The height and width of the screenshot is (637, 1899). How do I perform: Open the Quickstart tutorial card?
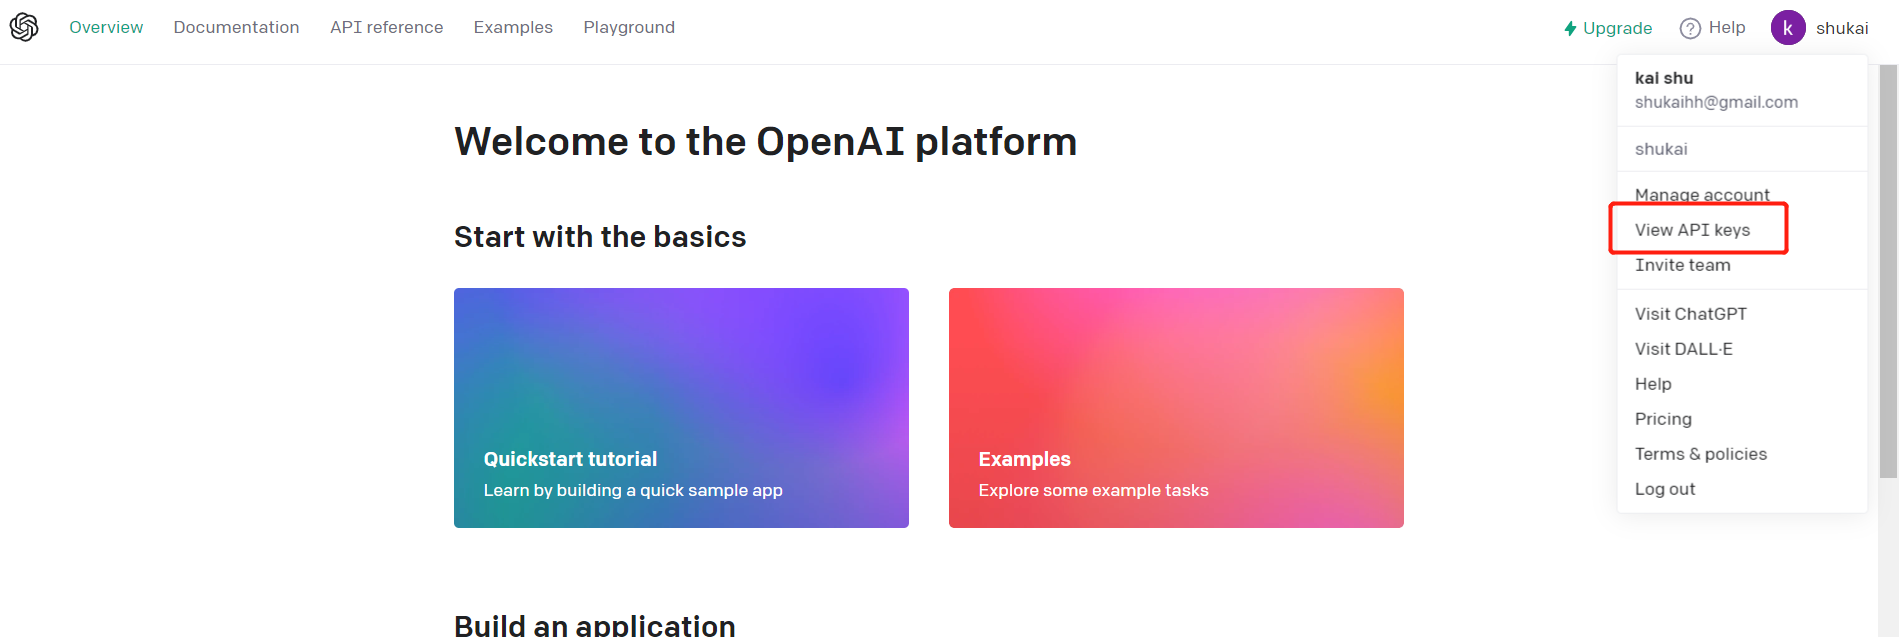tap(681, 408)
